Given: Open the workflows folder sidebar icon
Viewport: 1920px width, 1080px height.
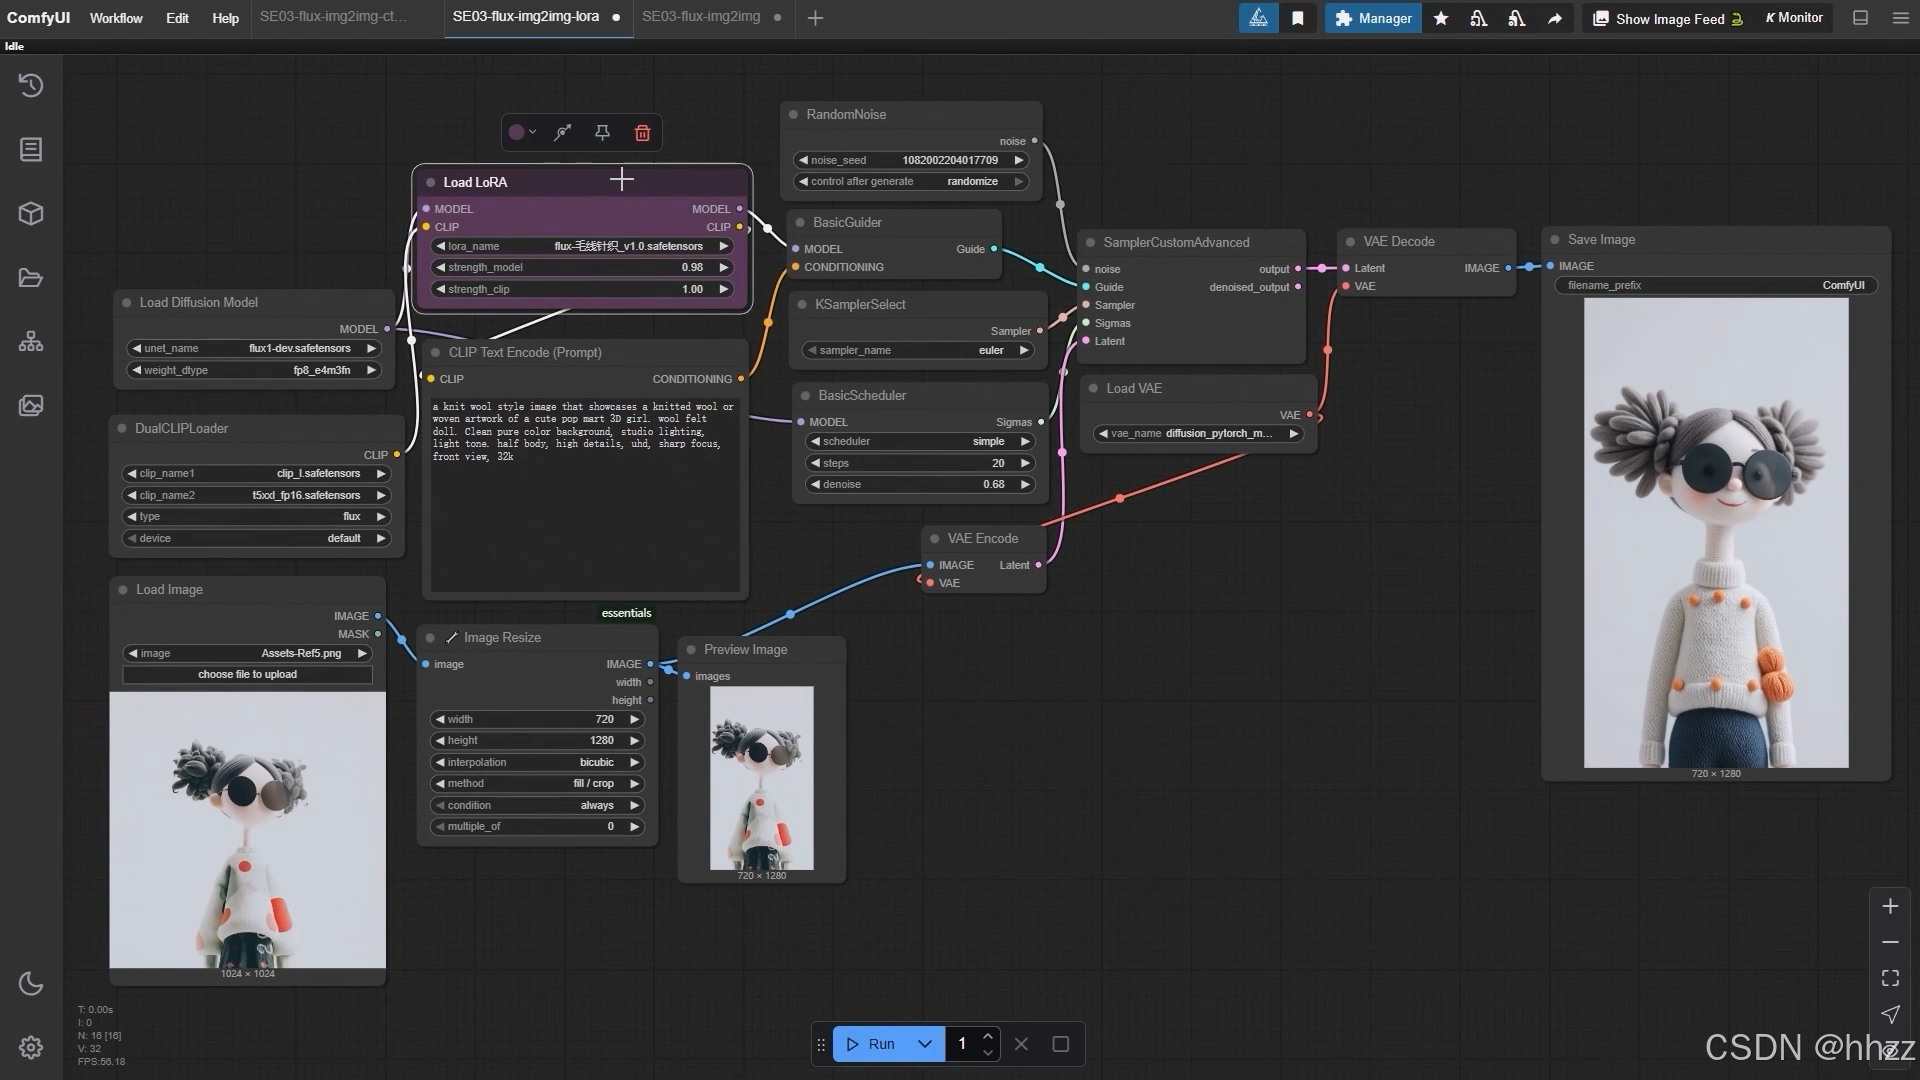Looking at the screenshot, I should click(31, 278).
